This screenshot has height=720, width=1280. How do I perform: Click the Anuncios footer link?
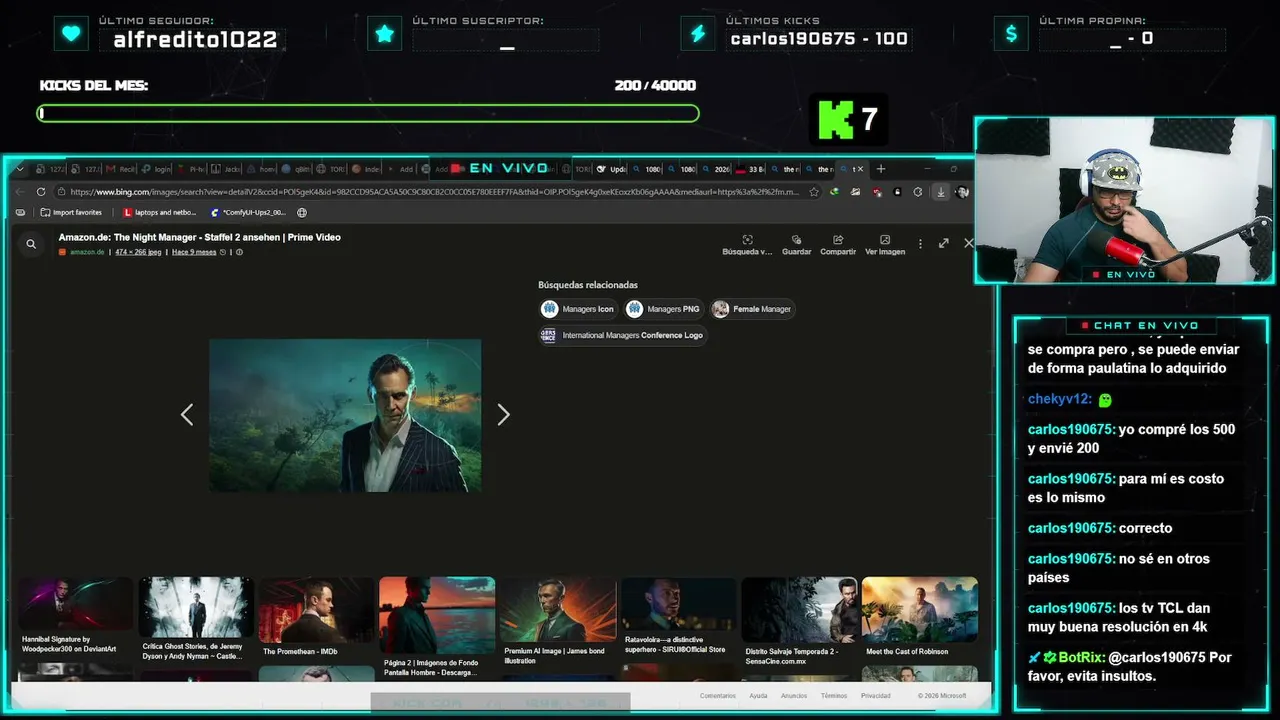tap(794, 696)
